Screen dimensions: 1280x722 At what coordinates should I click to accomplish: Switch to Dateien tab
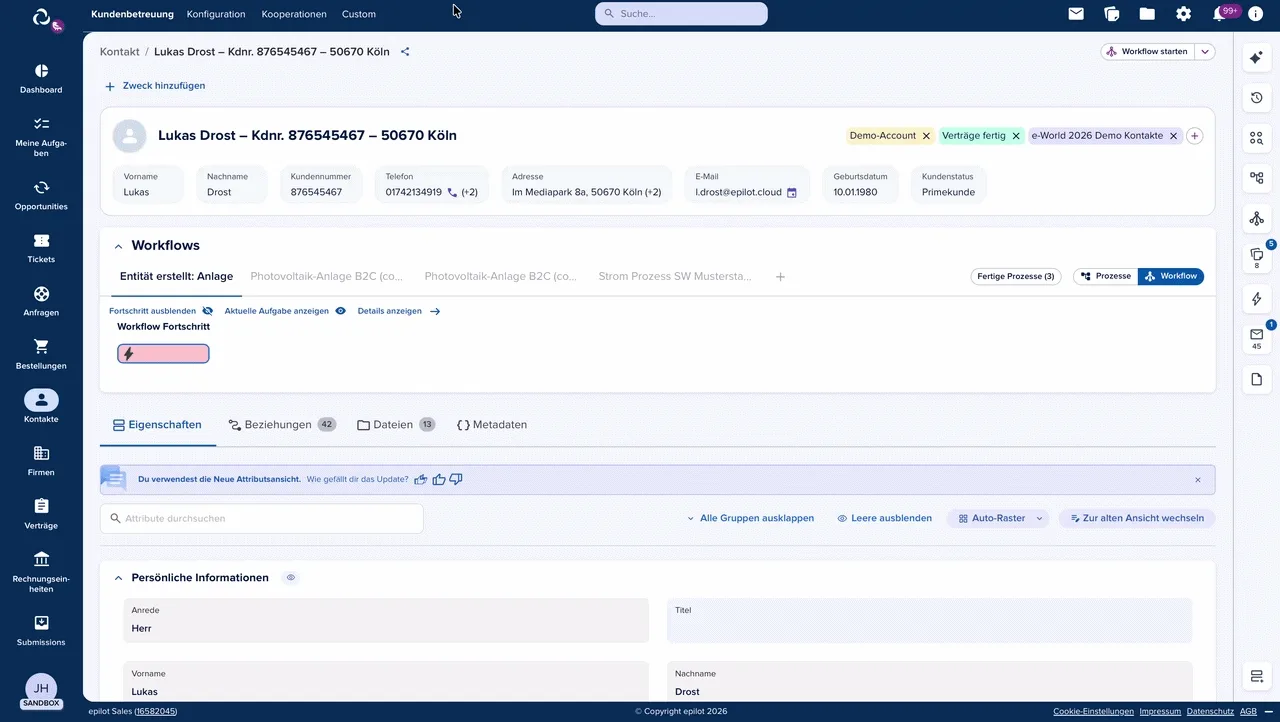tap(396, 425)
